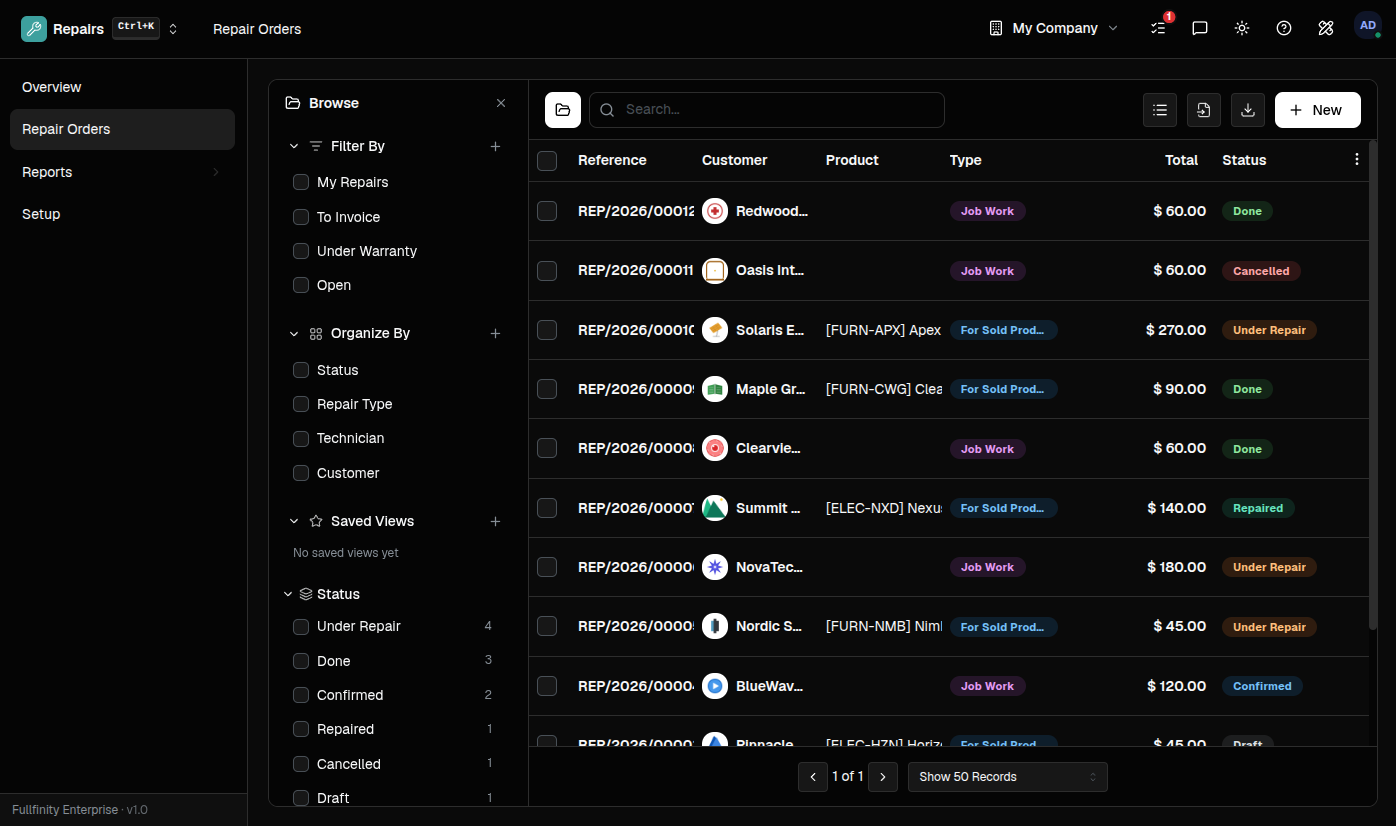
Task: Select the REP/2026/00012 row checkbox
Action: 547,211
